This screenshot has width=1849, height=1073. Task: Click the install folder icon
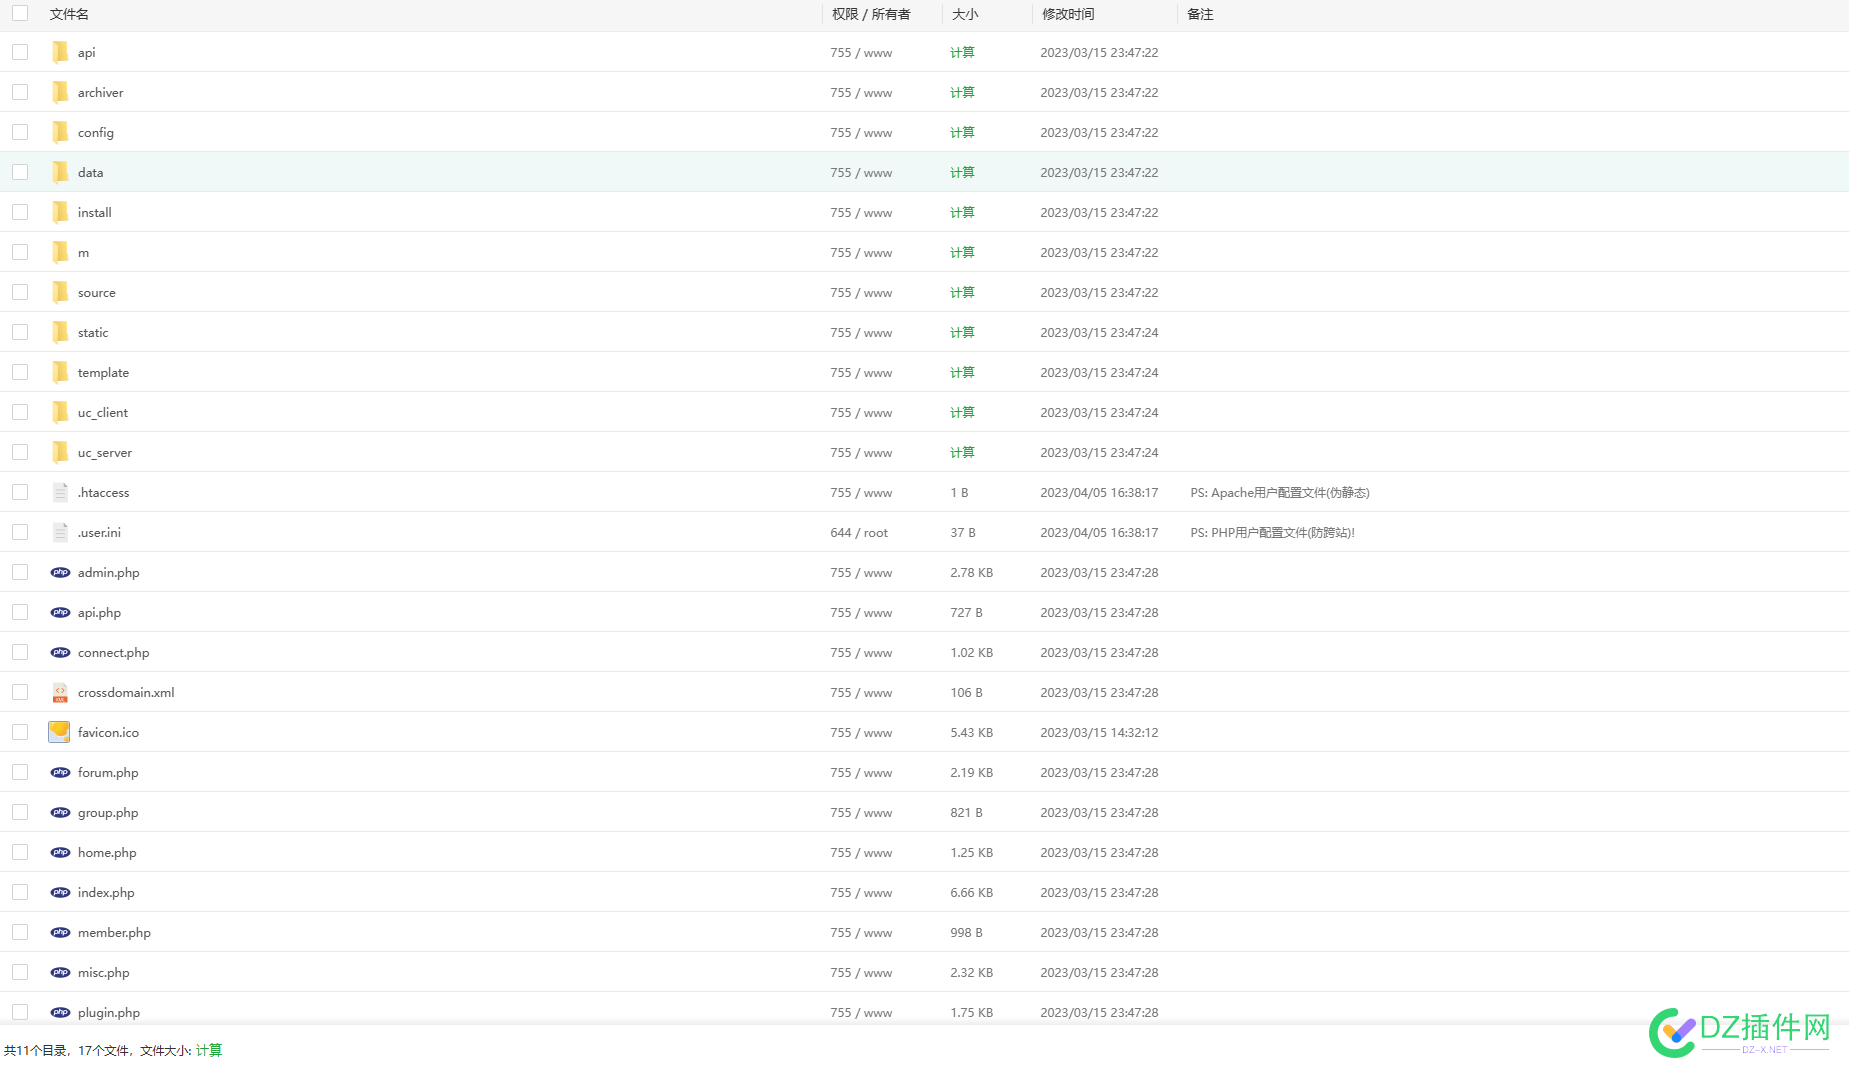(x=60, y=212)
